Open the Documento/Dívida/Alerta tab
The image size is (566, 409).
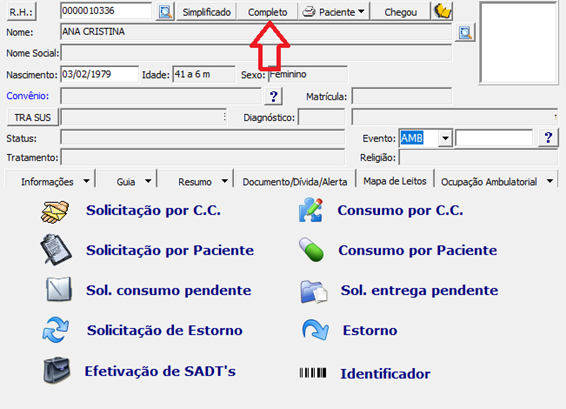pyautogui.click(x=295, y=182)
